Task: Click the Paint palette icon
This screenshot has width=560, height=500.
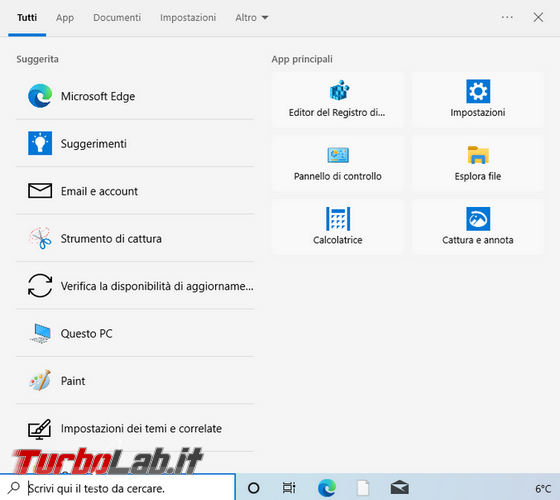Action: pos(40,381)
